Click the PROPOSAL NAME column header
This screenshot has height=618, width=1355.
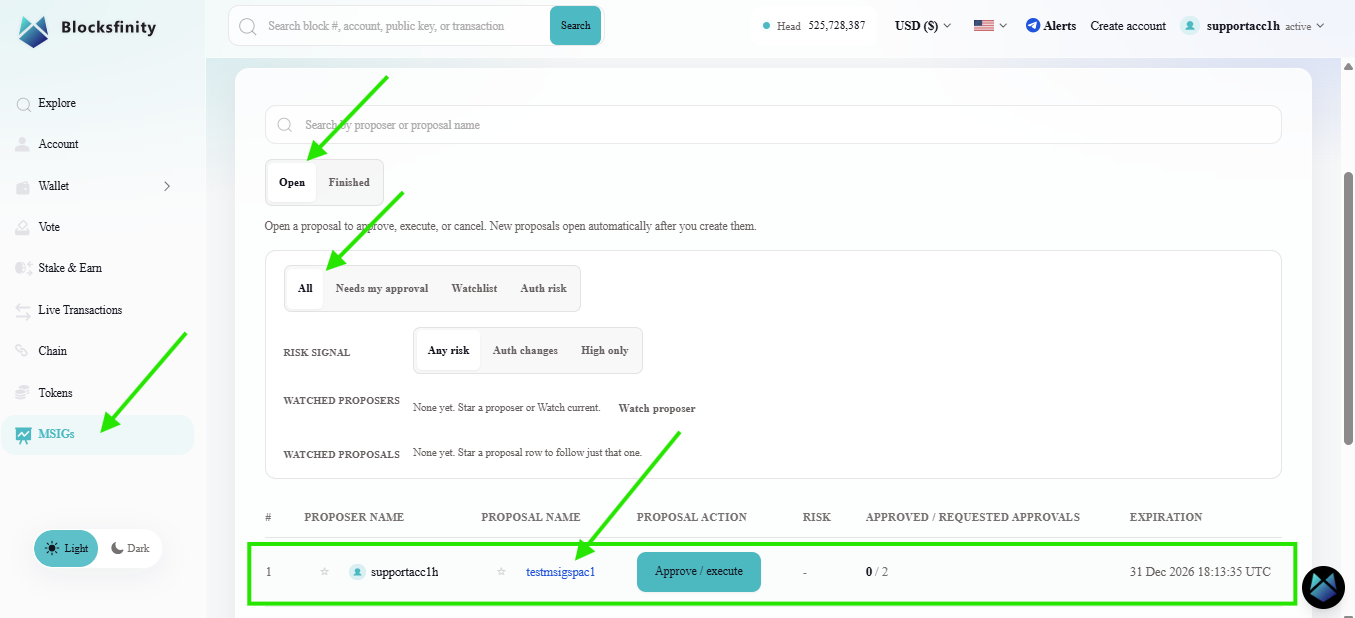[x=531, y=517]
